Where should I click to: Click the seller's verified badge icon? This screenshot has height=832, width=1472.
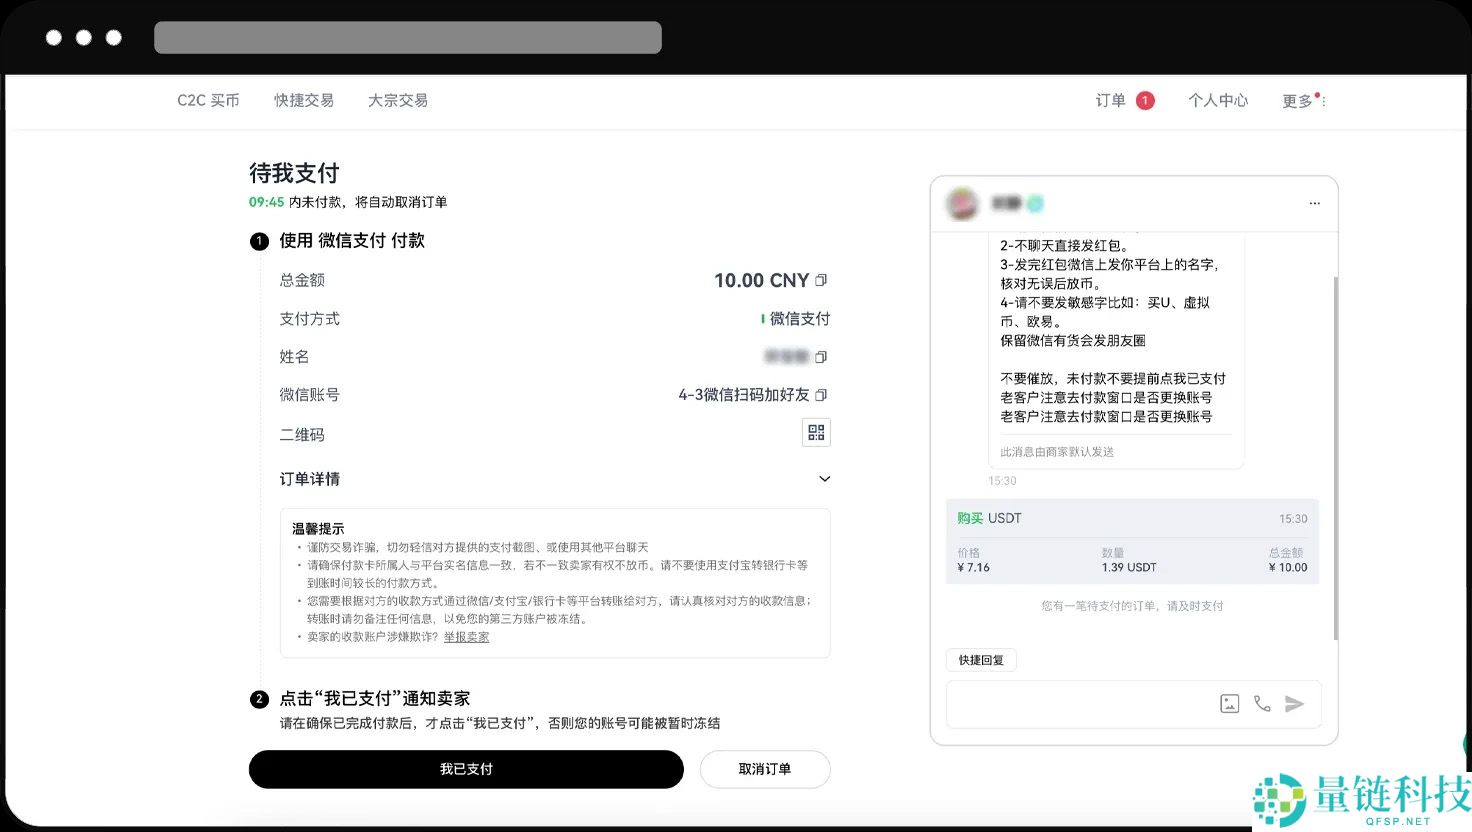(x=1035, y=202)
